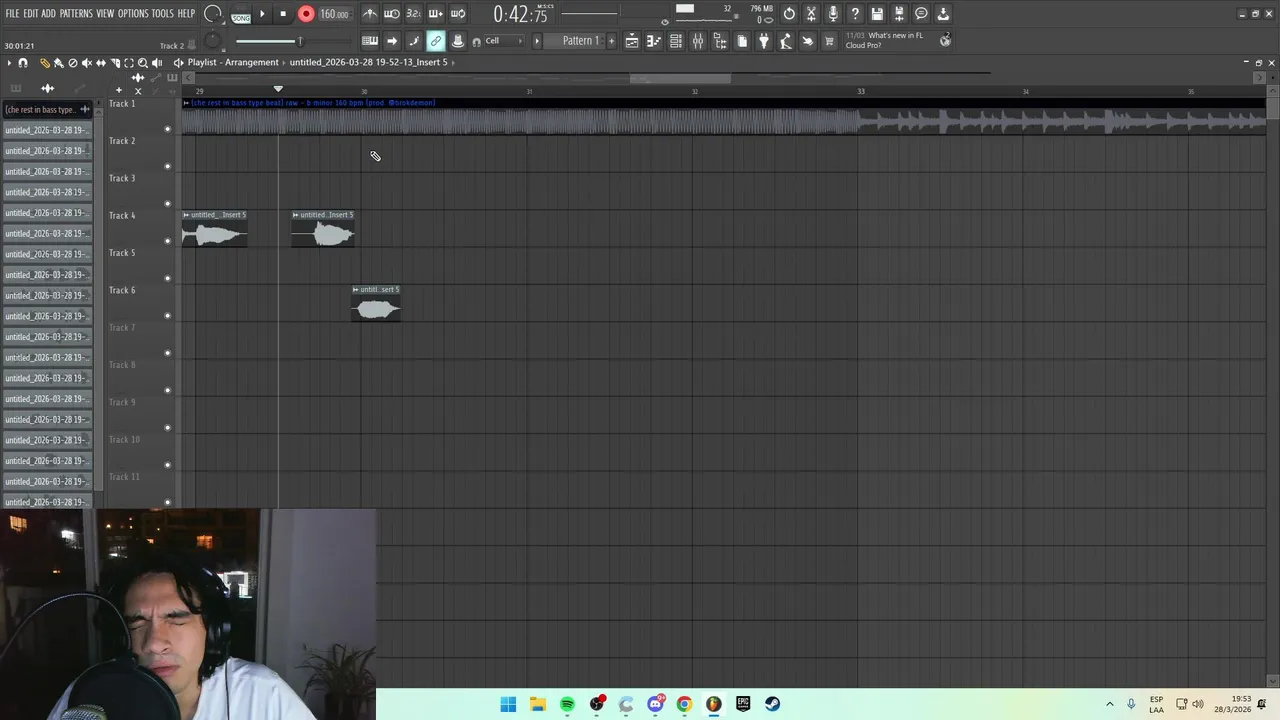1280x720 pixels.
Task: Select the Zoom magnifier tool
Action: coord(142,63)
